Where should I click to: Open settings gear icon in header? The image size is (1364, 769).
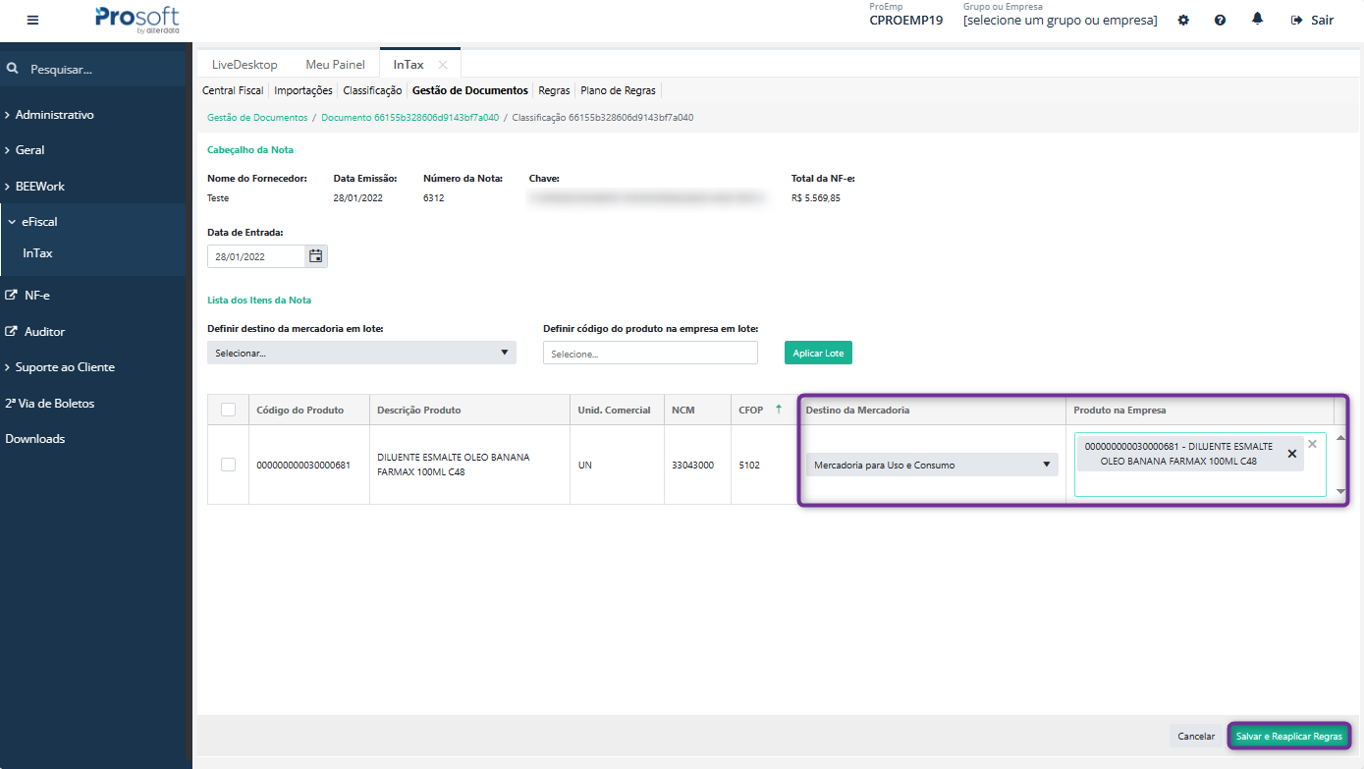[1183, 20]
